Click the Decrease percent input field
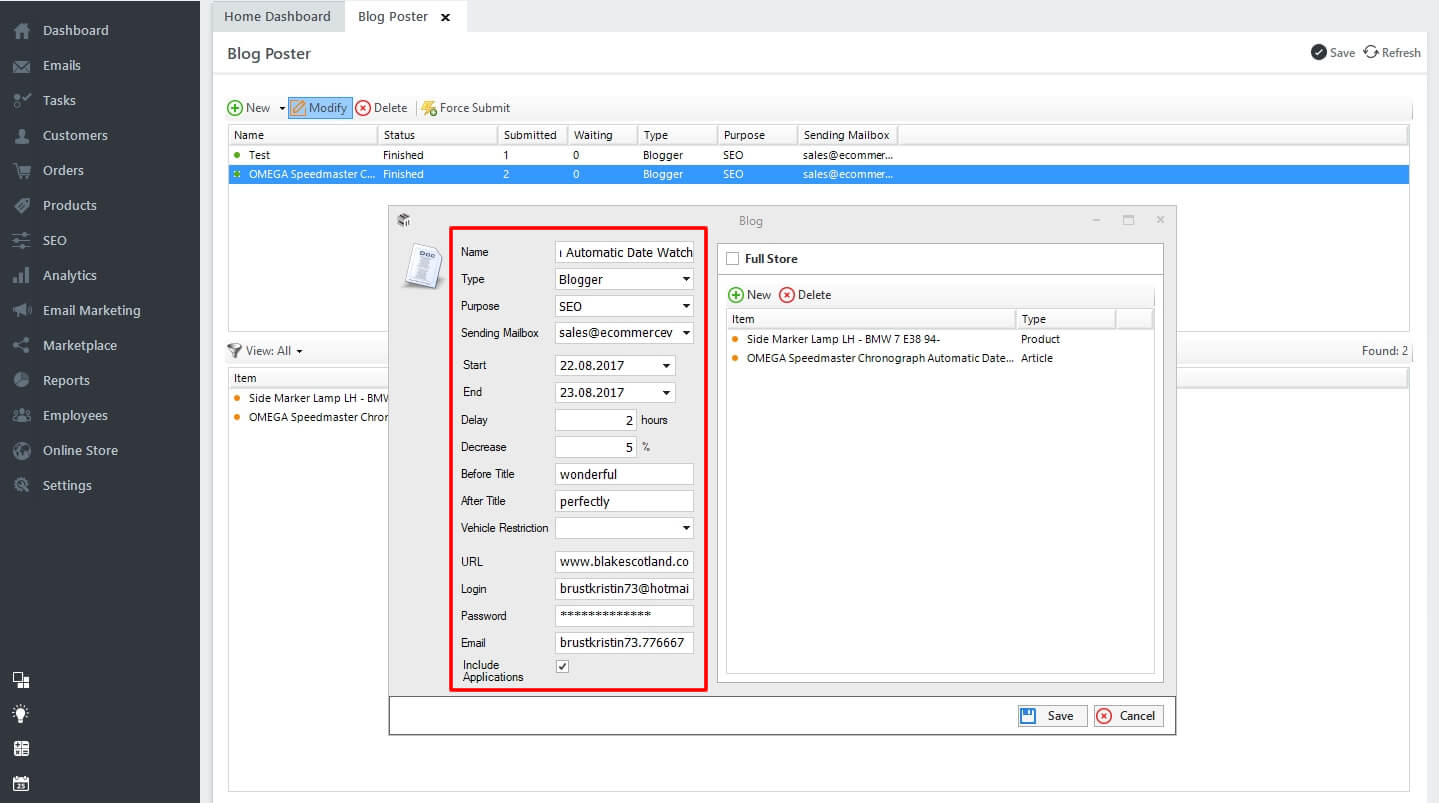The width and height of the screenshot is (1439, 803). coord(596,447)
